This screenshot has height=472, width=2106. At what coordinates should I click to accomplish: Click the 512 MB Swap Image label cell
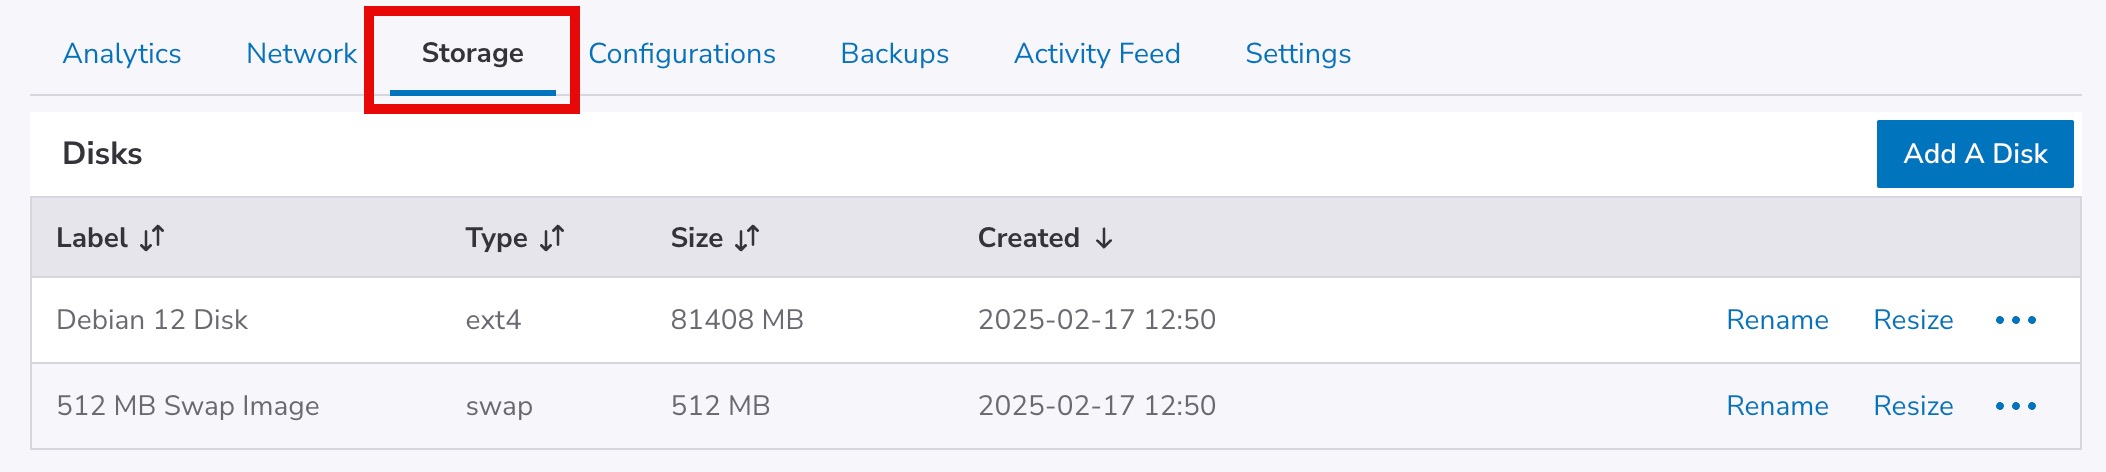tap(188, 406)
